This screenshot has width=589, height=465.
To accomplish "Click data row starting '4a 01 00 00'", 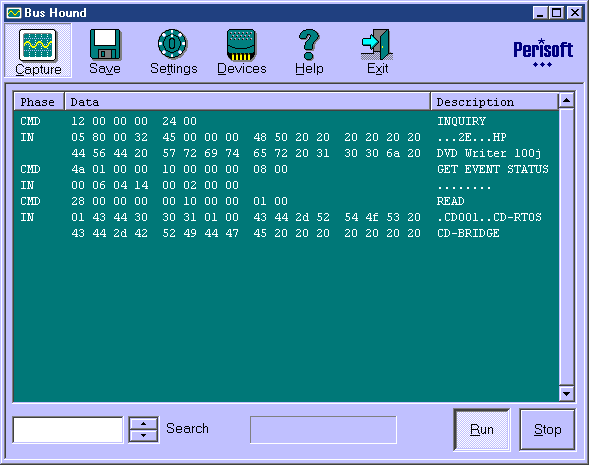I will (x=180, y=169).
